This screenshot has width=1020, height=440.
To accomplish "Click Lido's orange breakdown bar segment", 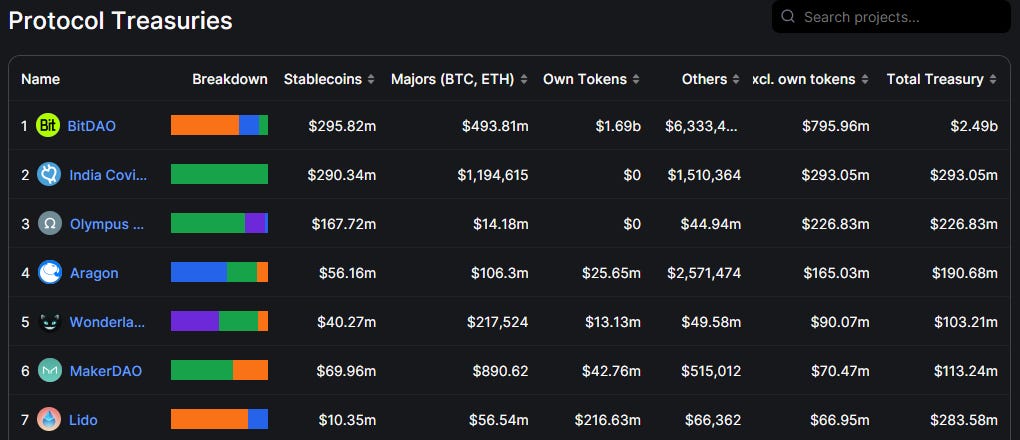I will click(209, 419).
